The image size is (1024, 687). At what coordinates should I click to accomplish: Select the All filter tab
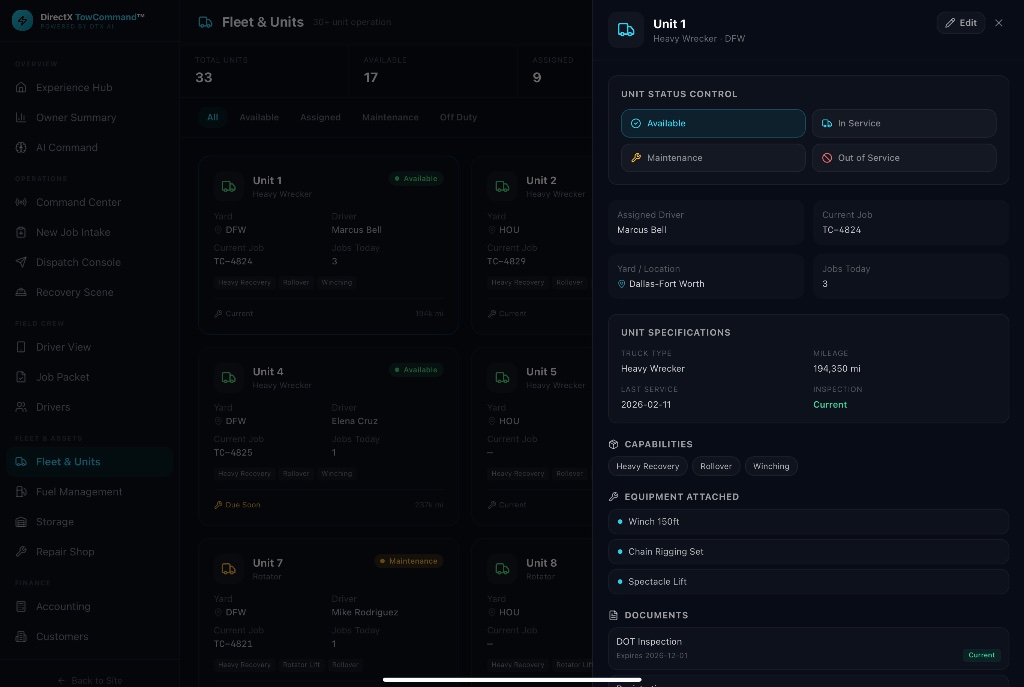click(x=213, y=118)
